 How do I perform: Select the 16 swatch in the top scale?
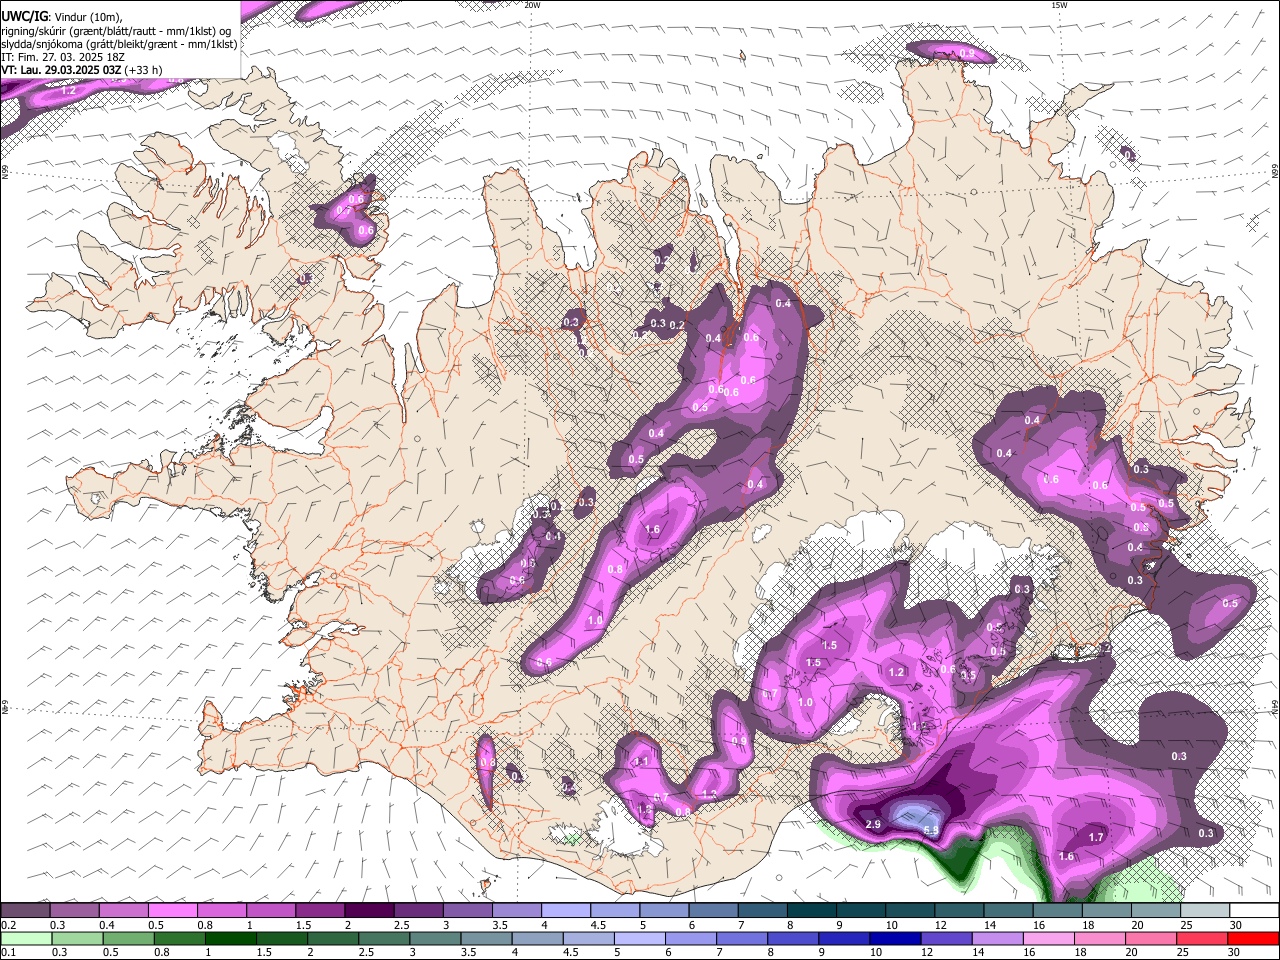click(x=1059, y=910)
